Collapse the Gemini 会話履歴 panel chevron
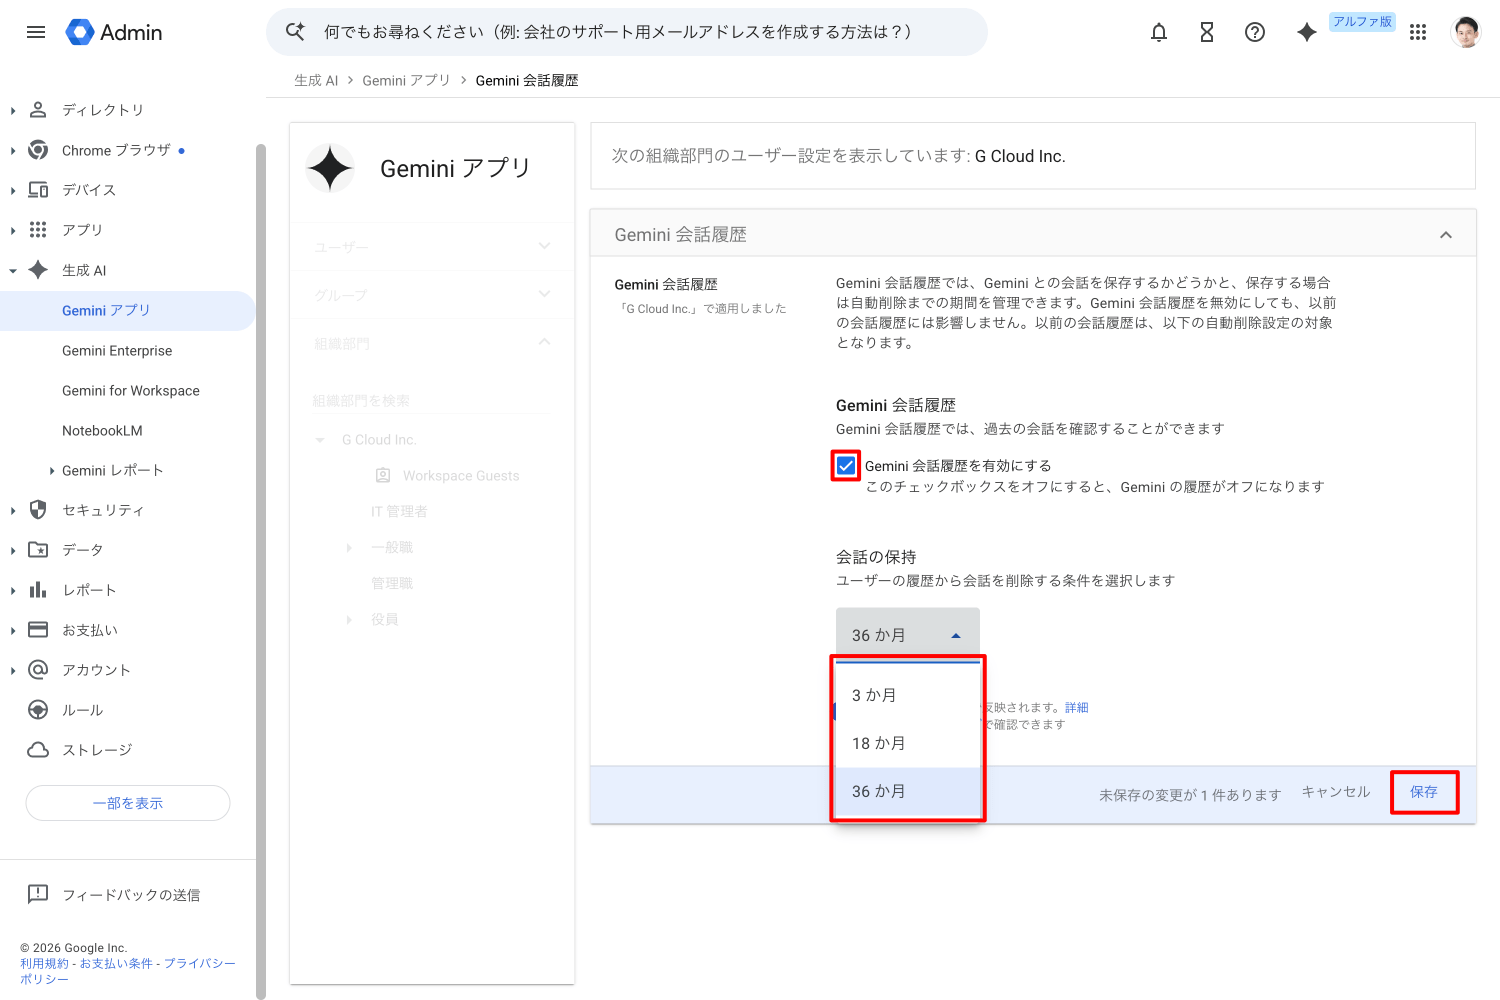The height and width of the screenshot is (1000, 1500). [x=1445, y=235]
